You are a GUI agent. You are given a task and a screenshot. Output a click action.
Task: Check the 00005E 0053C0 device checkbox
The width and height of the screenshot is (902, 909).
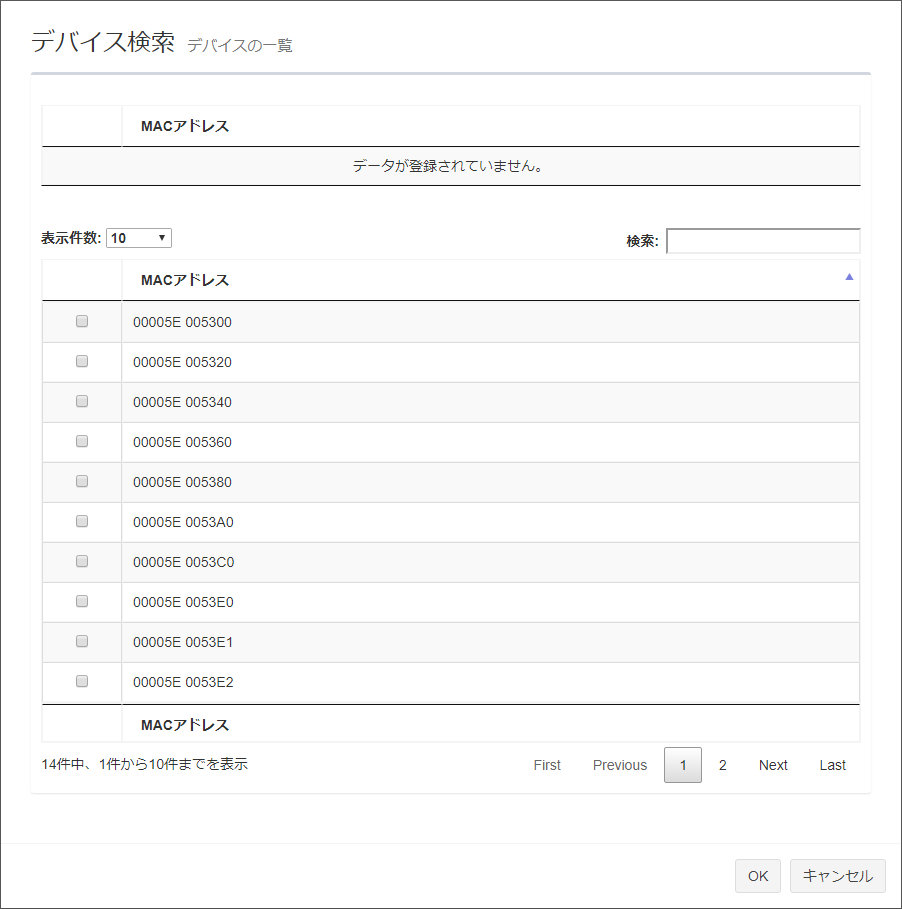point(82,561)
